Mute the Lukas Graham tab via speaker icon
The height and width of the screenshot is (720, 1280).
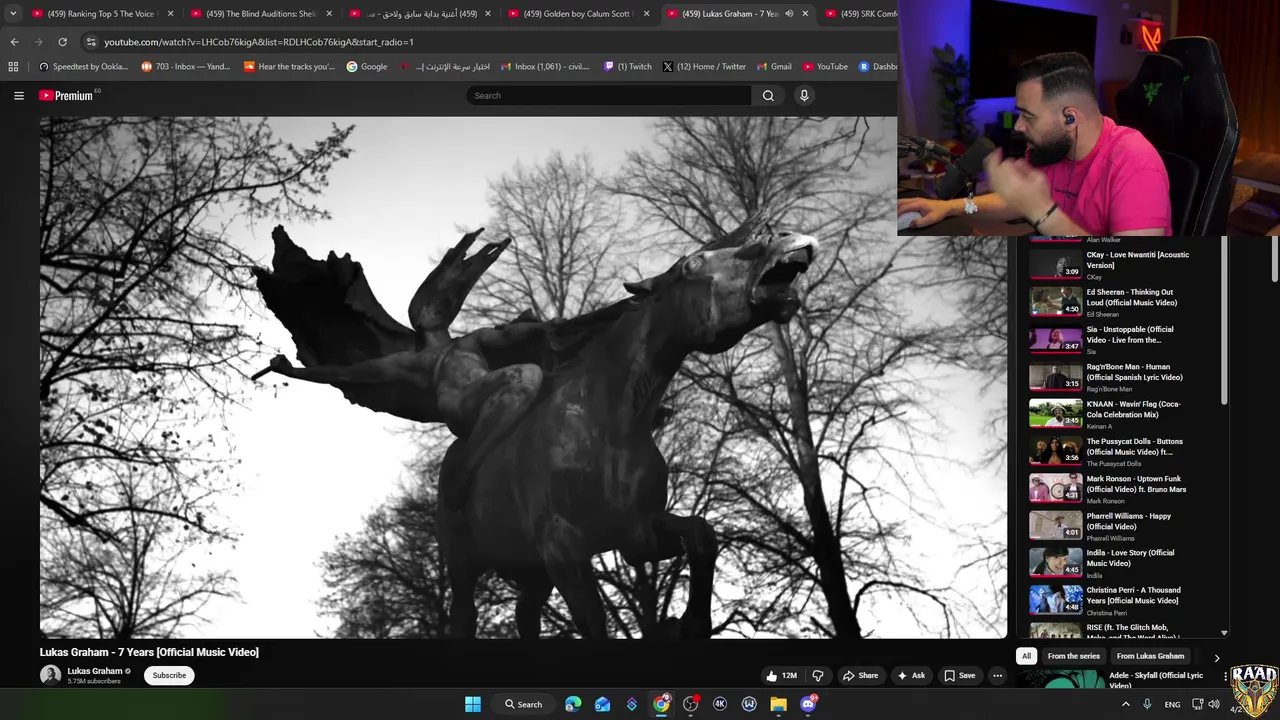pos(789,14)
